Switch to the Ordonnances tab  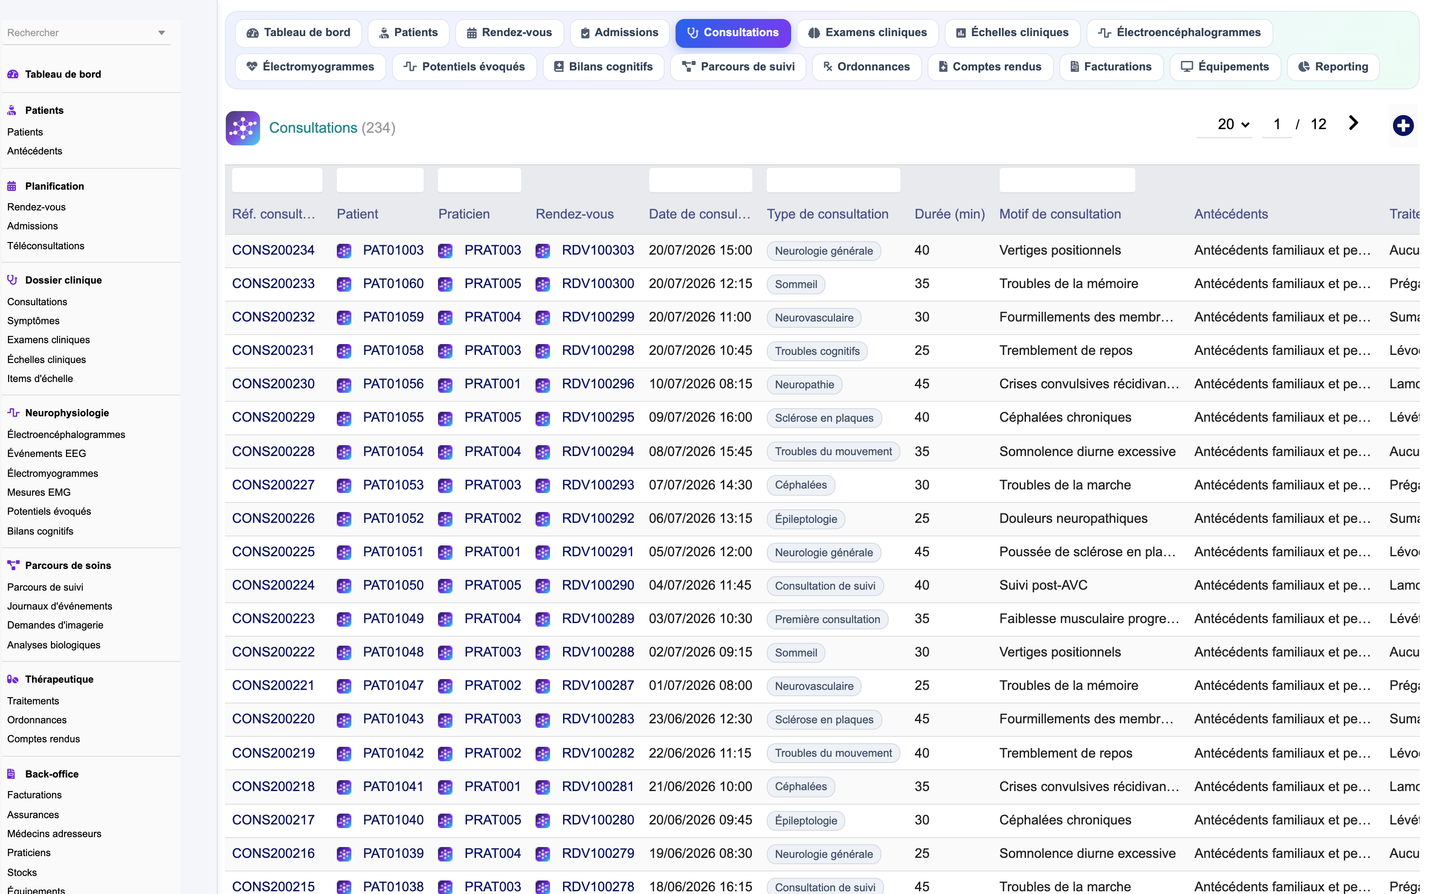[866, 67]
